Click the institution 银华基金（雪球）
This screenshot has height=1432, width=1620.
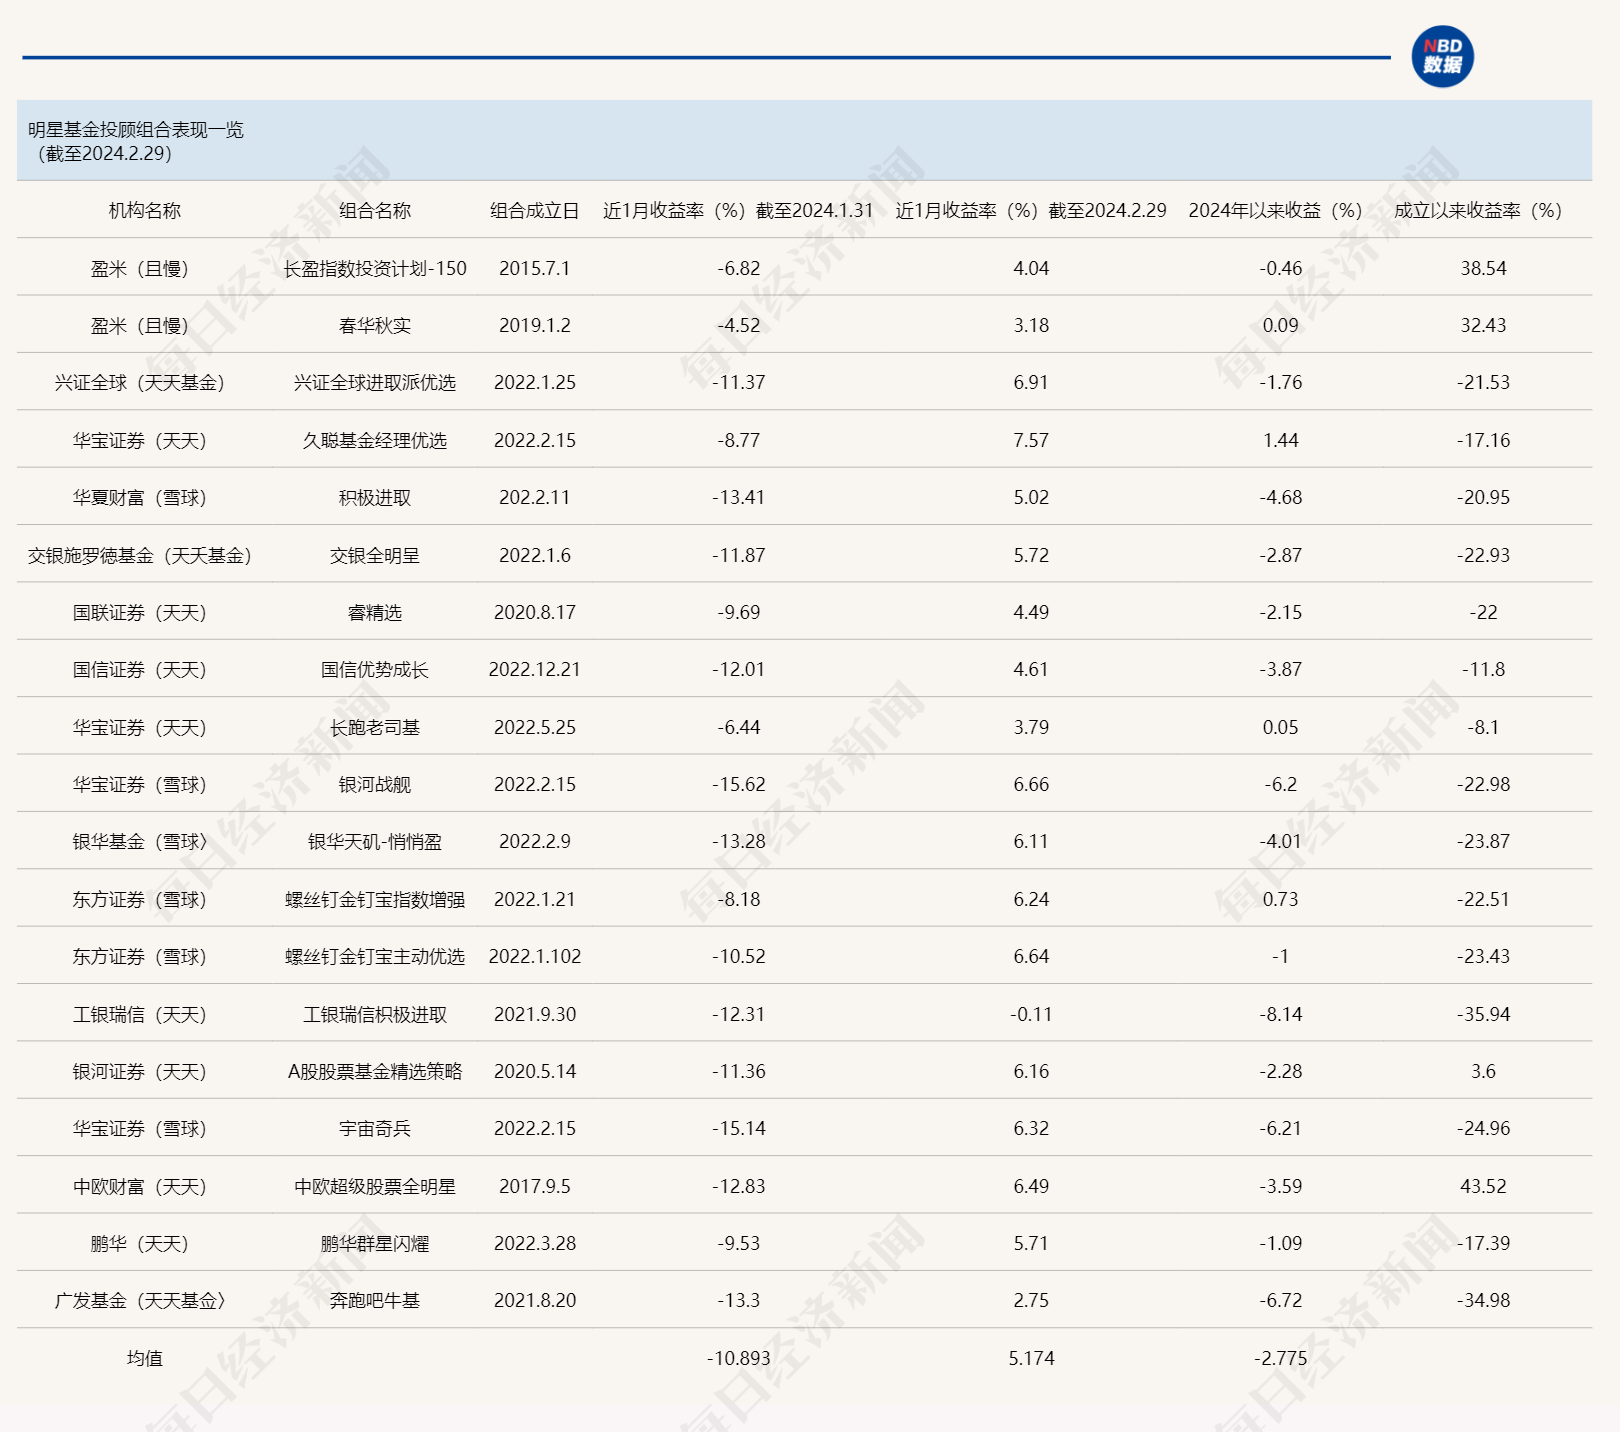coord(140,842)
